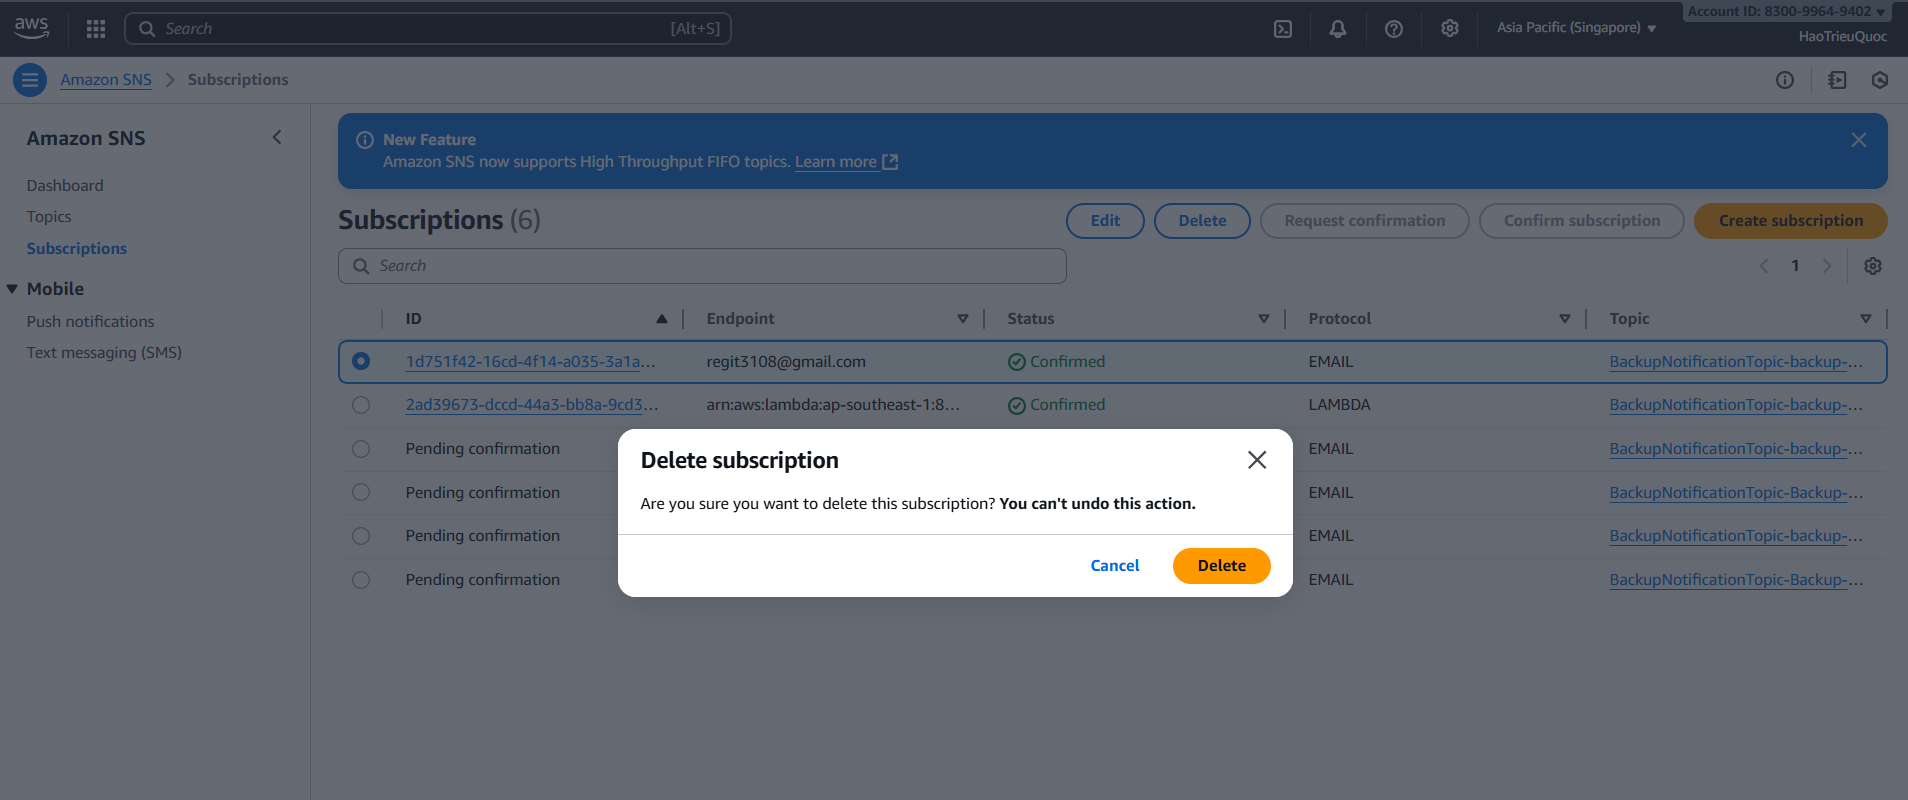Image resolution: width=1908 pixels, height=800 pixels.
Task: Click Create subscription button
Action: [x=1790, y=221]
